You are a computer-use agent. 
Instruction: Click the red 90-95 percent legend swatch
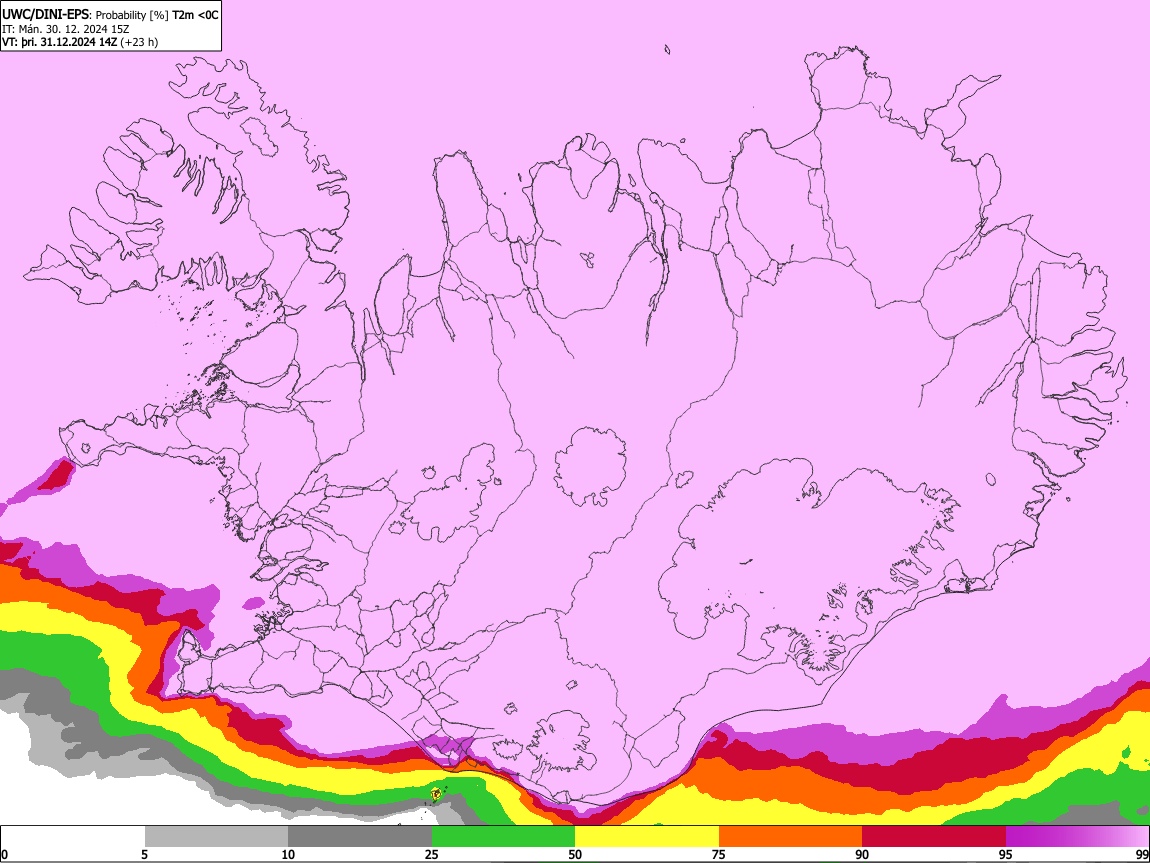pos(934,837)
